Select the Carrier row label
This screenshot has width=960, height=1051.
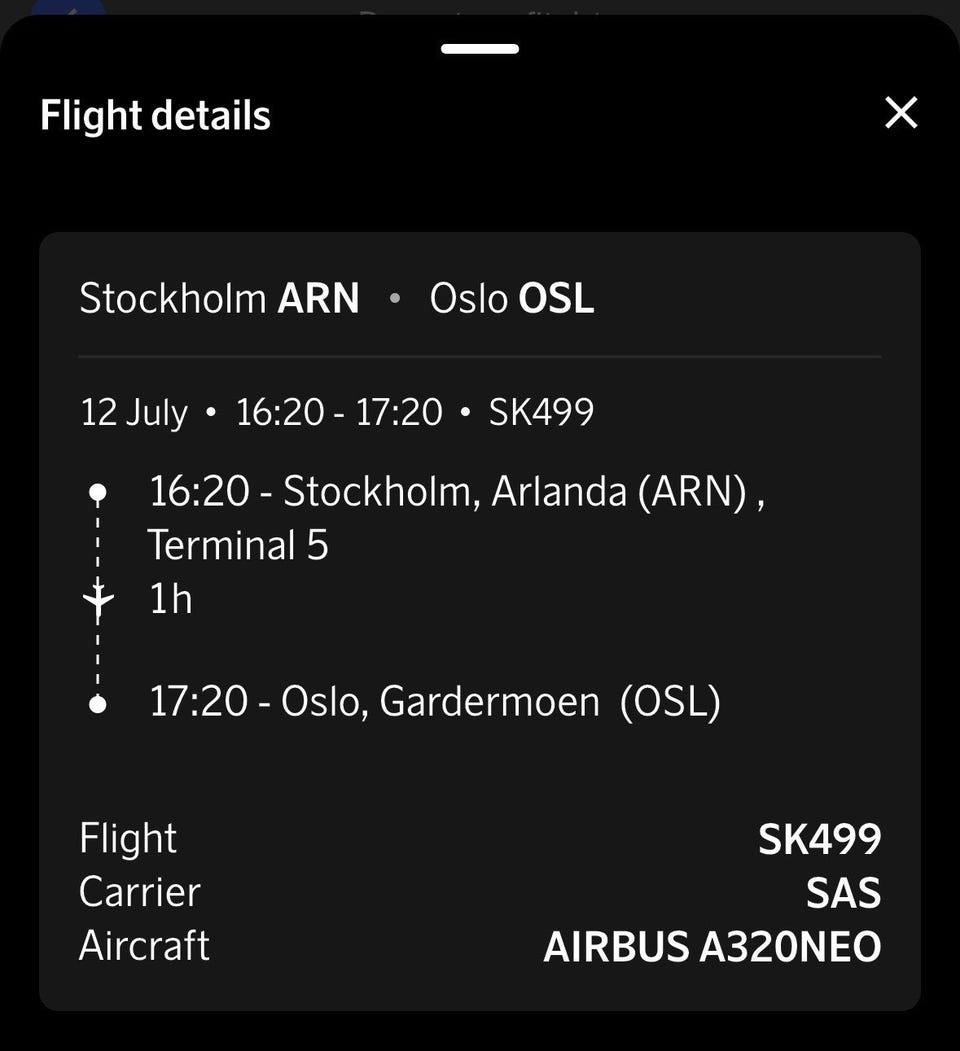pyautogui.click(x=139, y=892)
